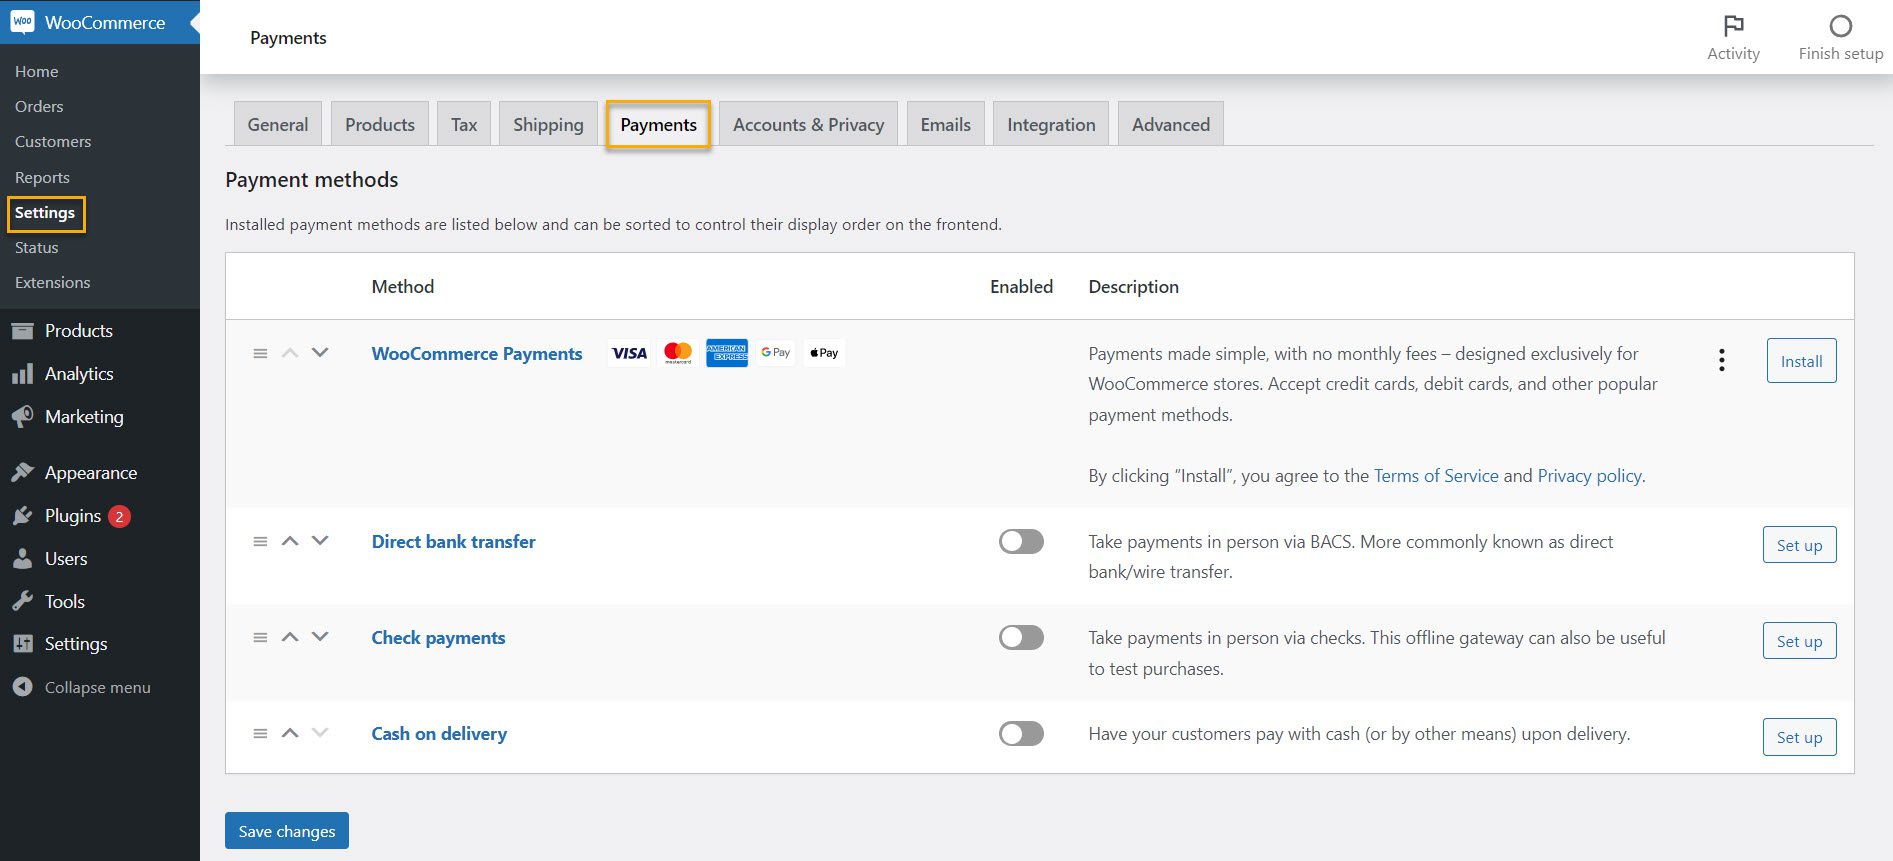Click the Marketing megaphone icon
The image size is (1893, 861).
pos(22,417)
